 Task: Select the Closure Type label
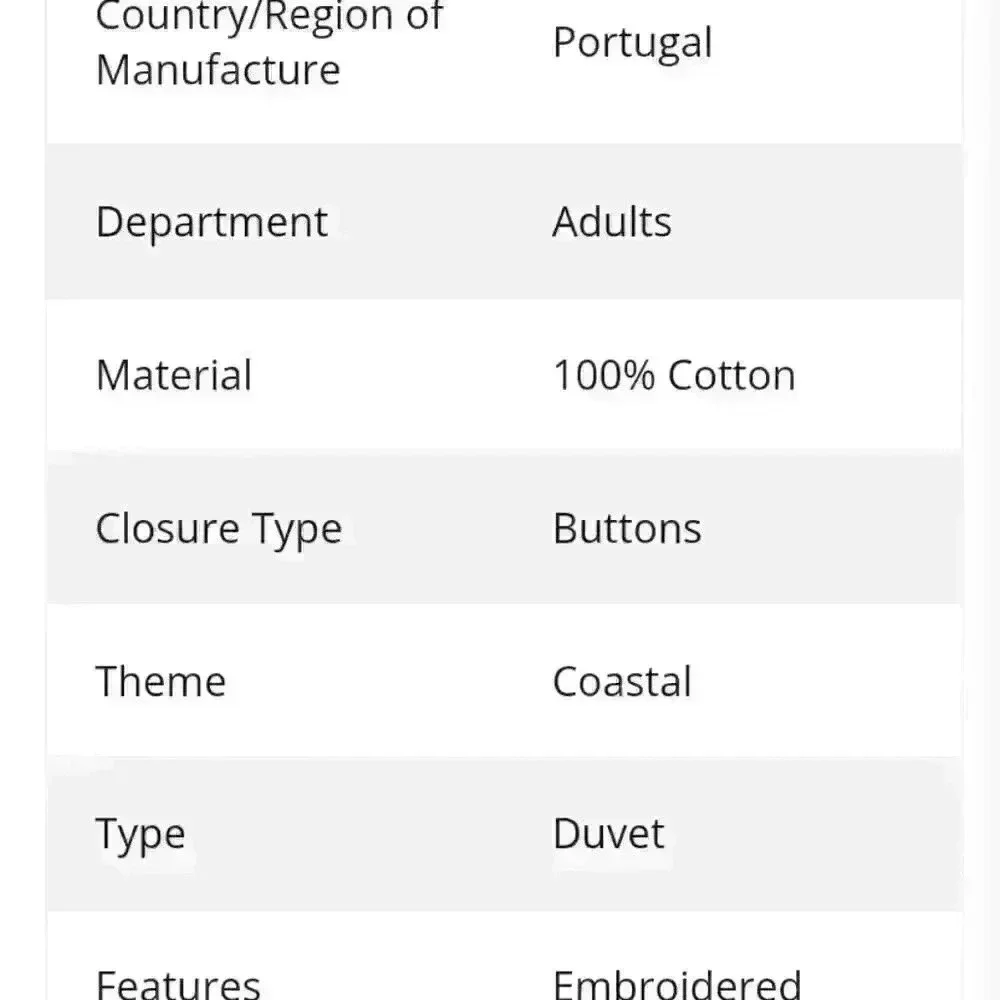[219, 529]
